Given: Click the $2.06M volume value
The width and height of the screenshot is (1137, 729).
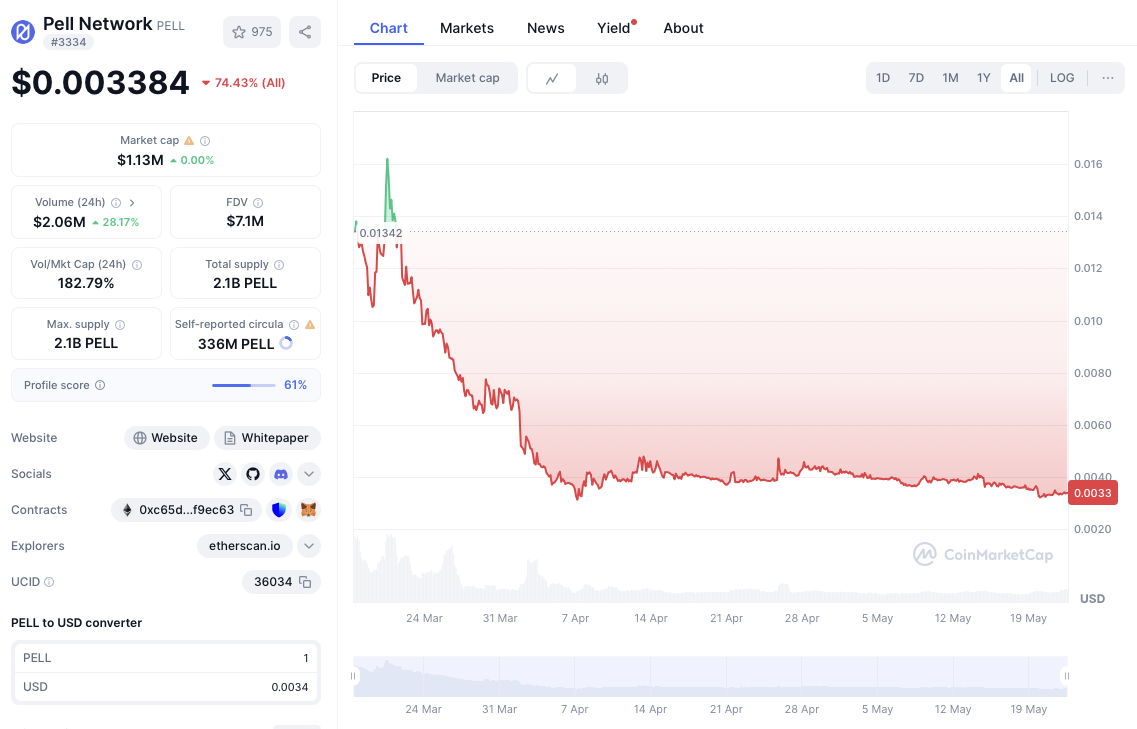Looking at the screenshot, I should click(59, 222).
